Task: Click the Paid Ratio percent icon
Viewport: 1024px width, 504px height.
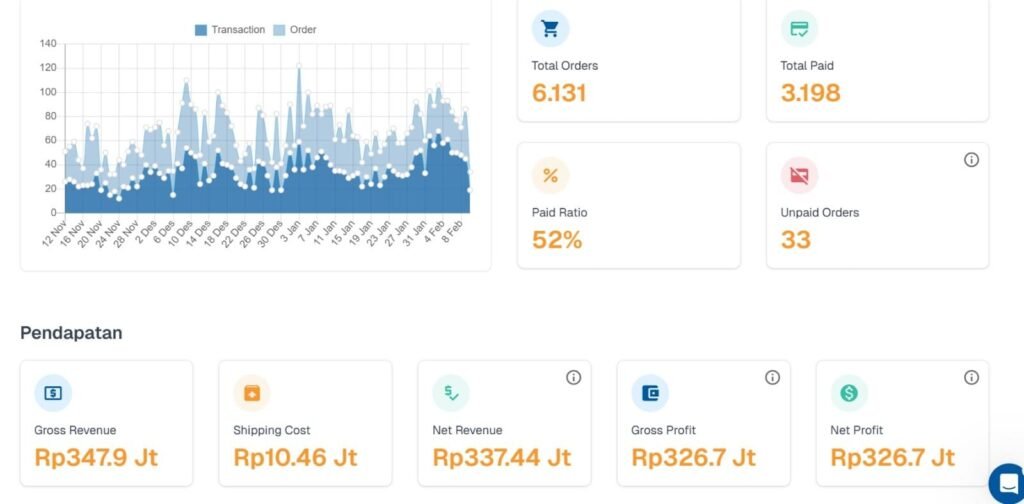Action: pos(550,176)
